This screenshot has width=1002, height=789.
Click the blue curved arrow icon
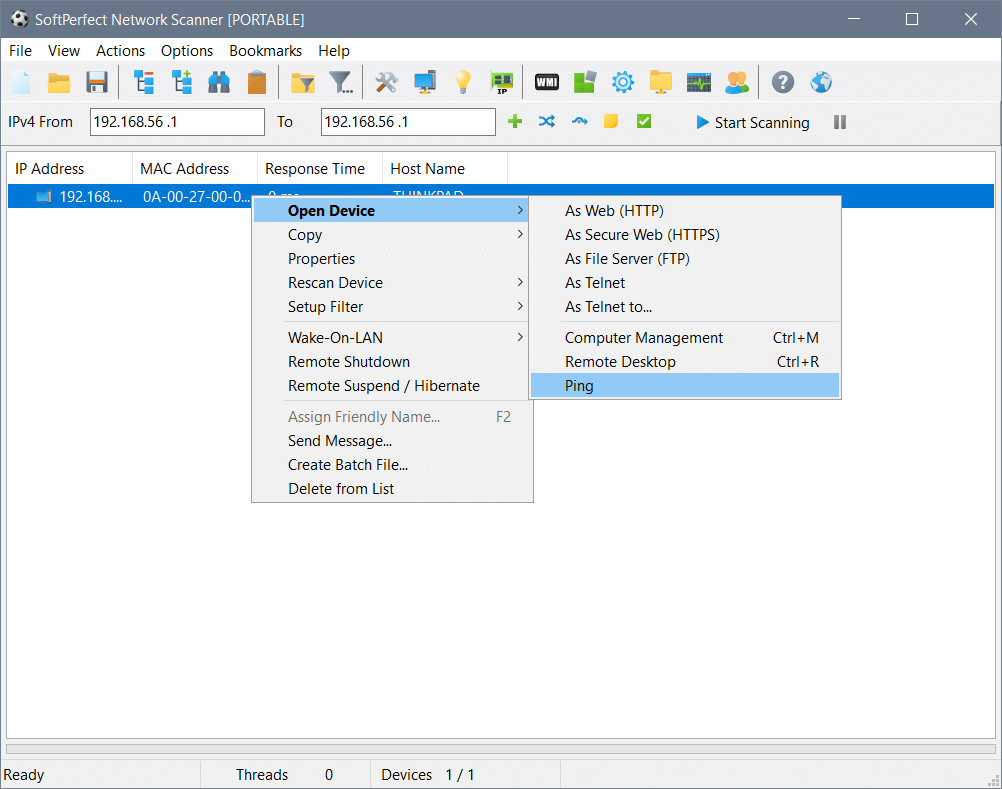(x=580, y=121)
